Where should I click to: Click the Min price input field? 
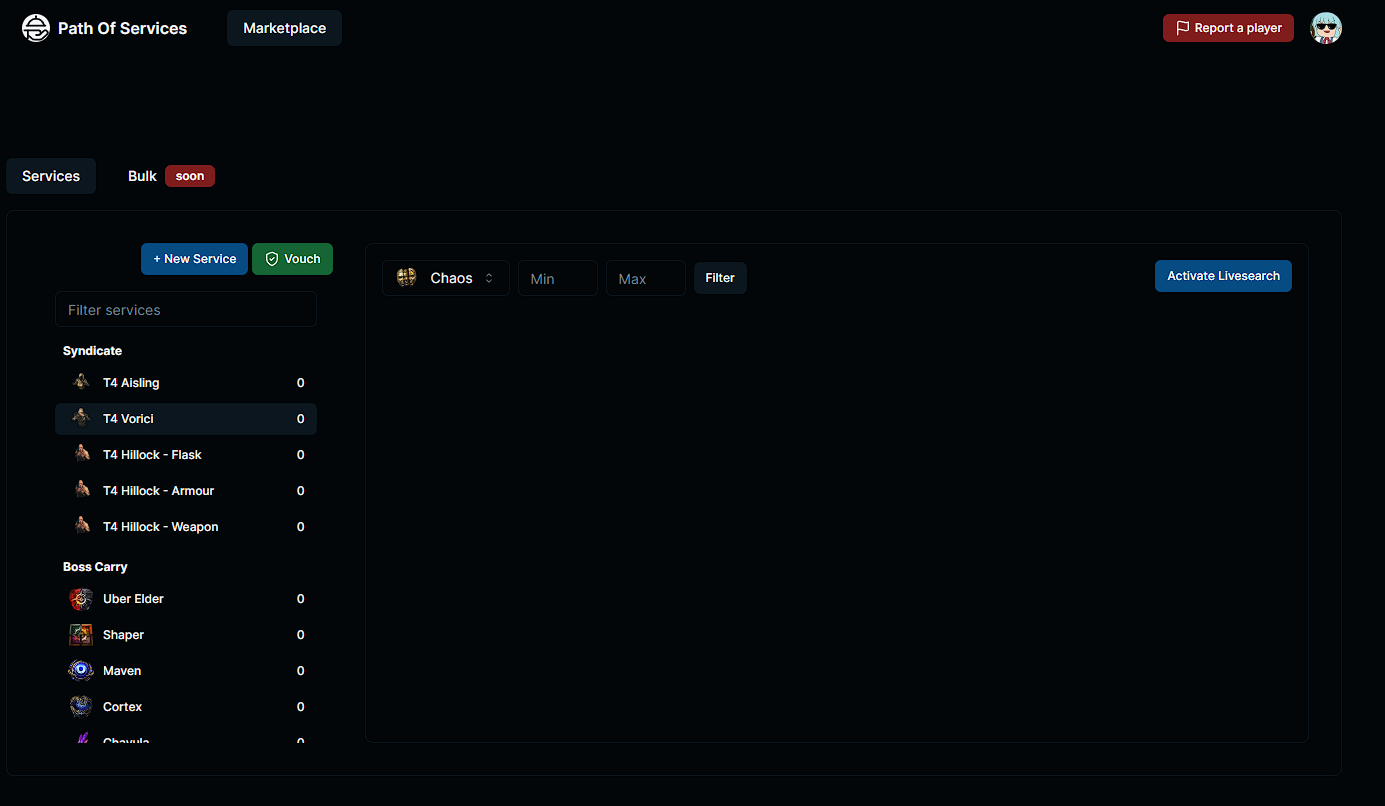click(557, 279)
